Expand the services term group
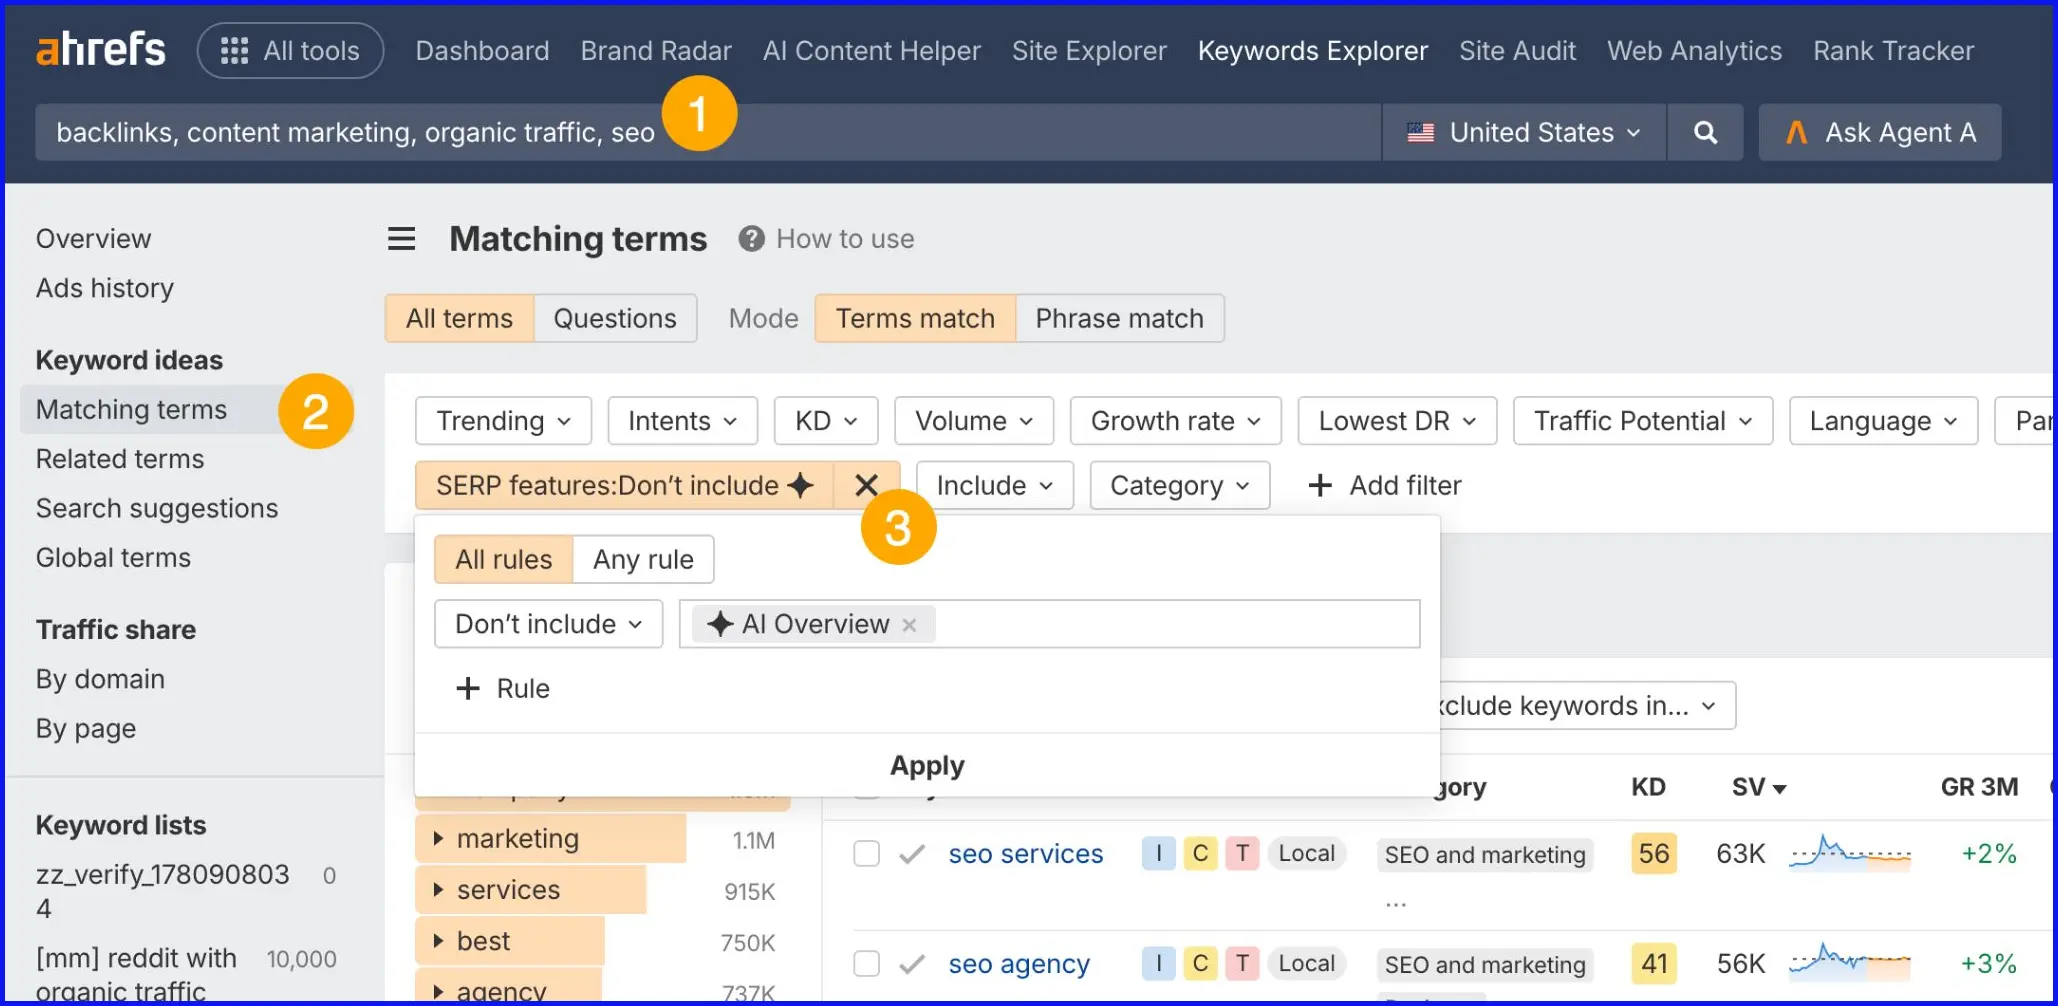The image size is (2058, 1006). (x=438, y=890)
